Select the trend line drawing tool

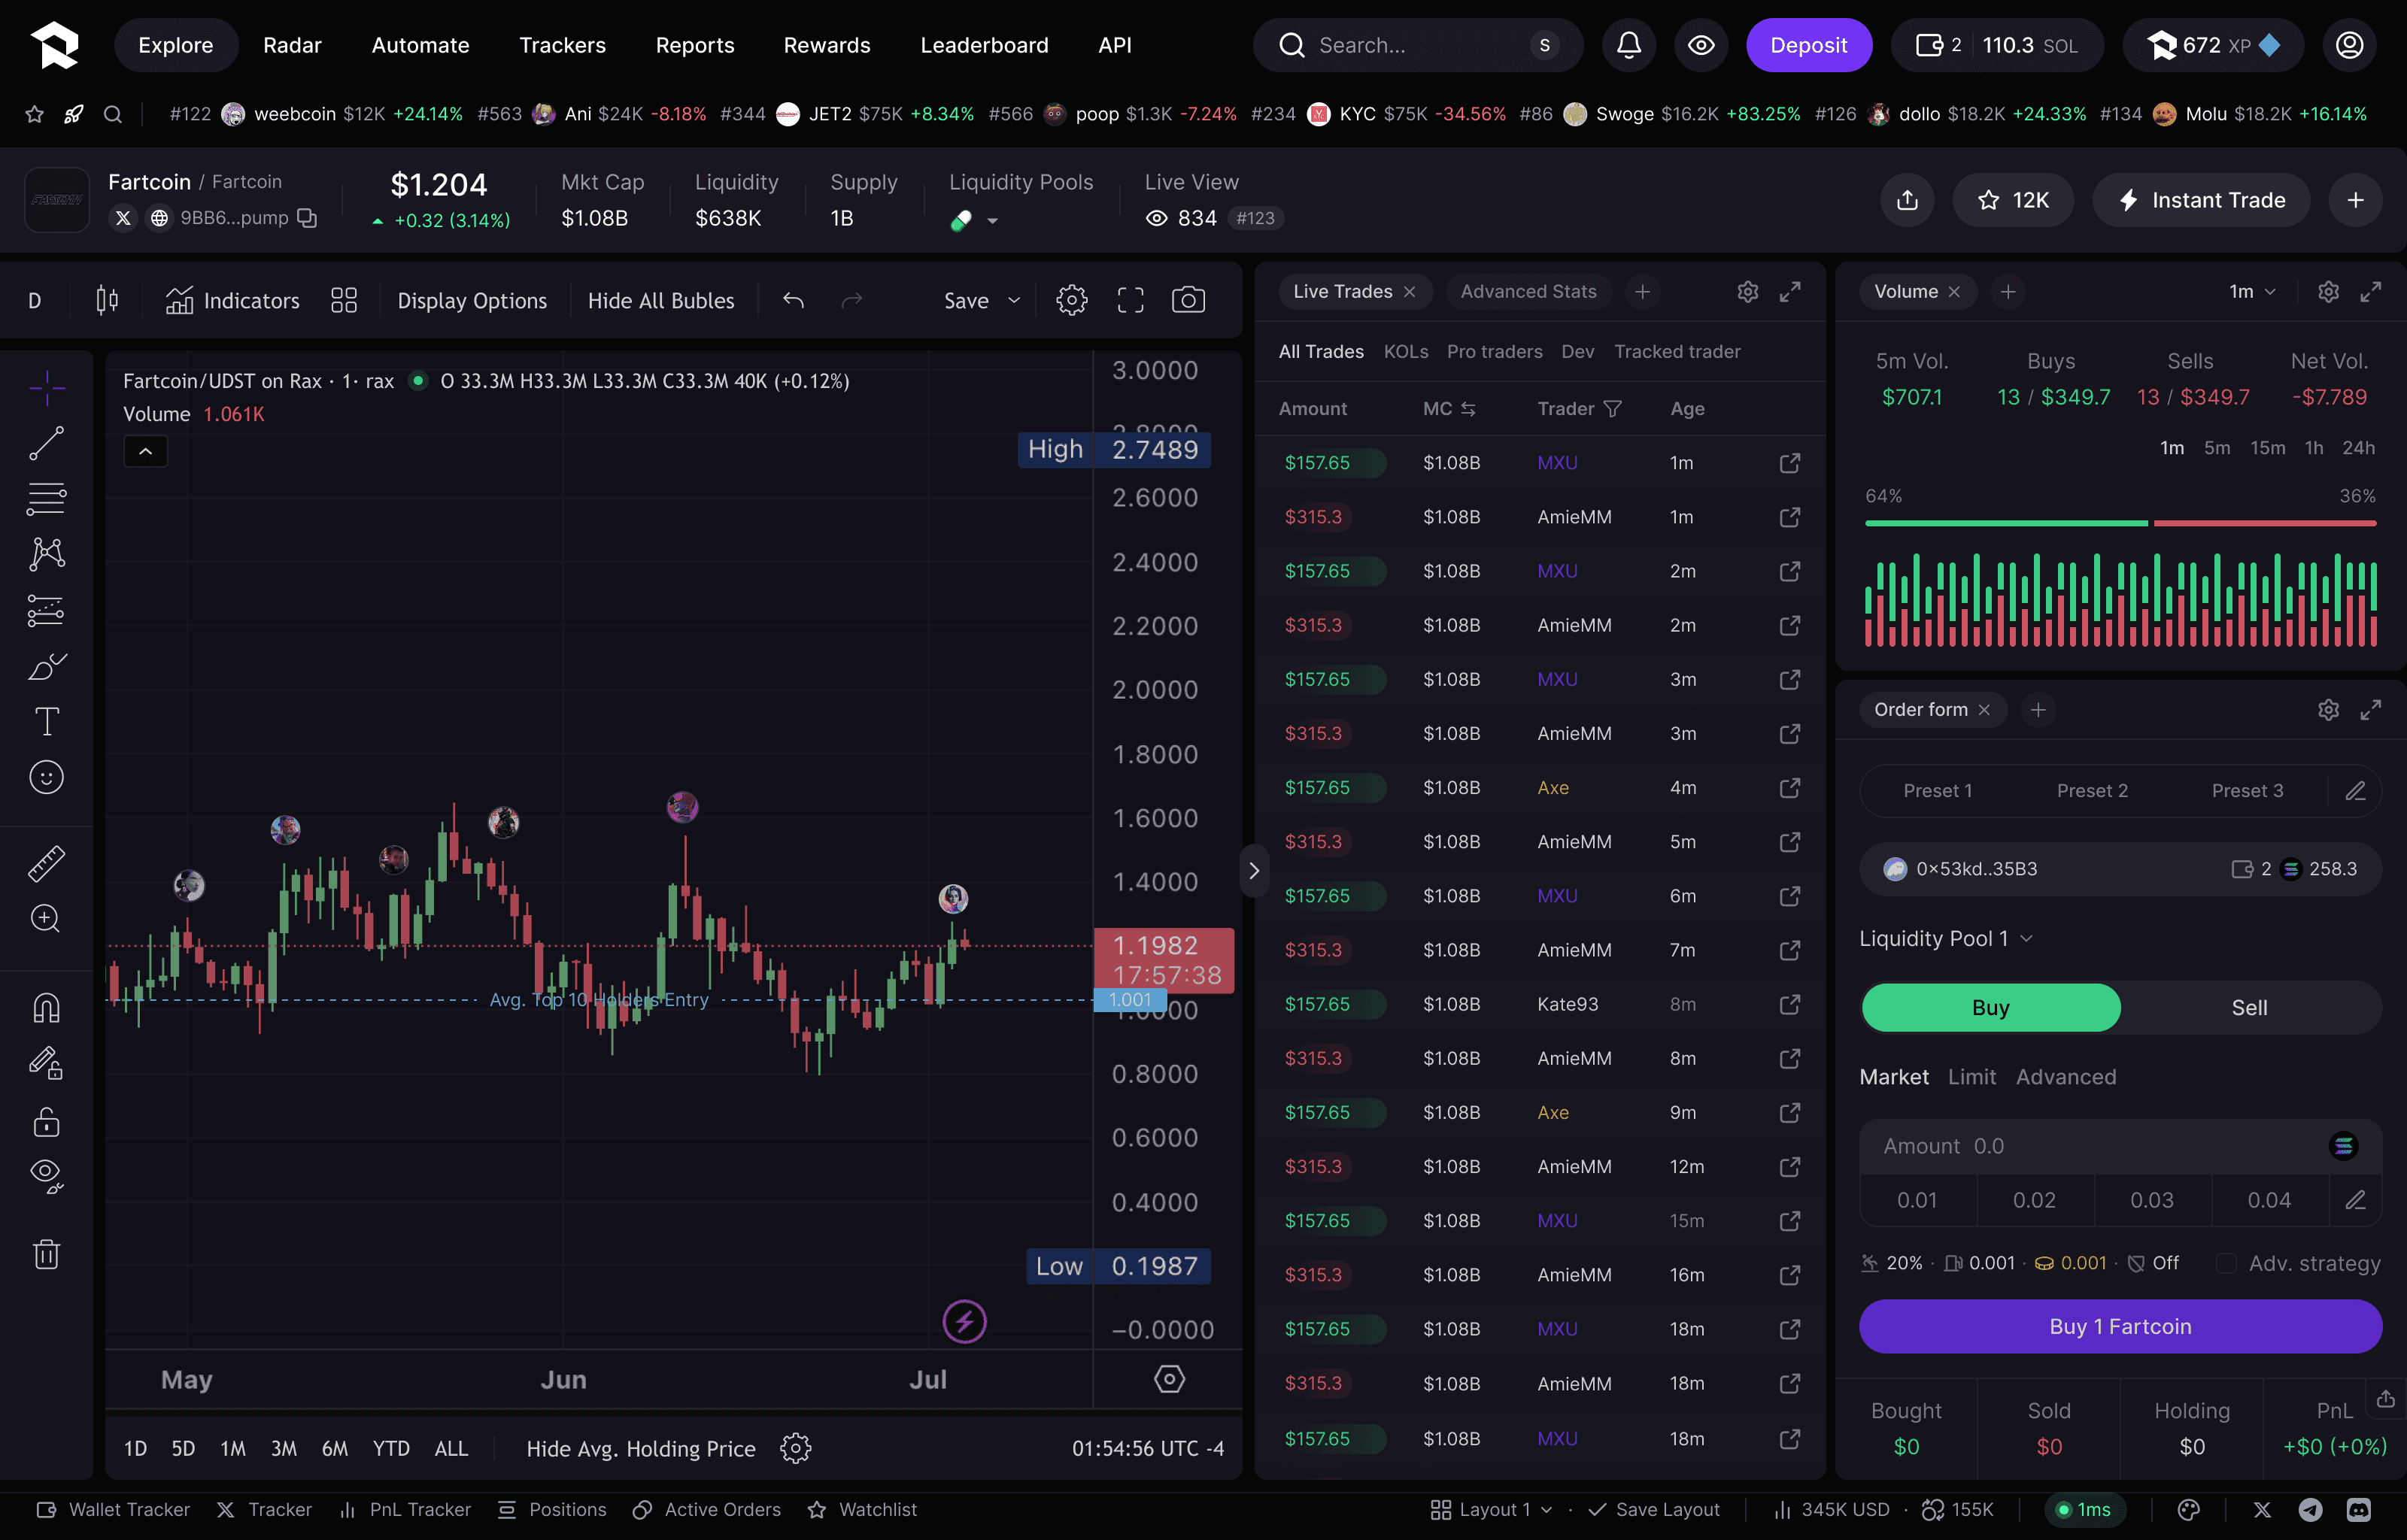click(x=46, y=443)
